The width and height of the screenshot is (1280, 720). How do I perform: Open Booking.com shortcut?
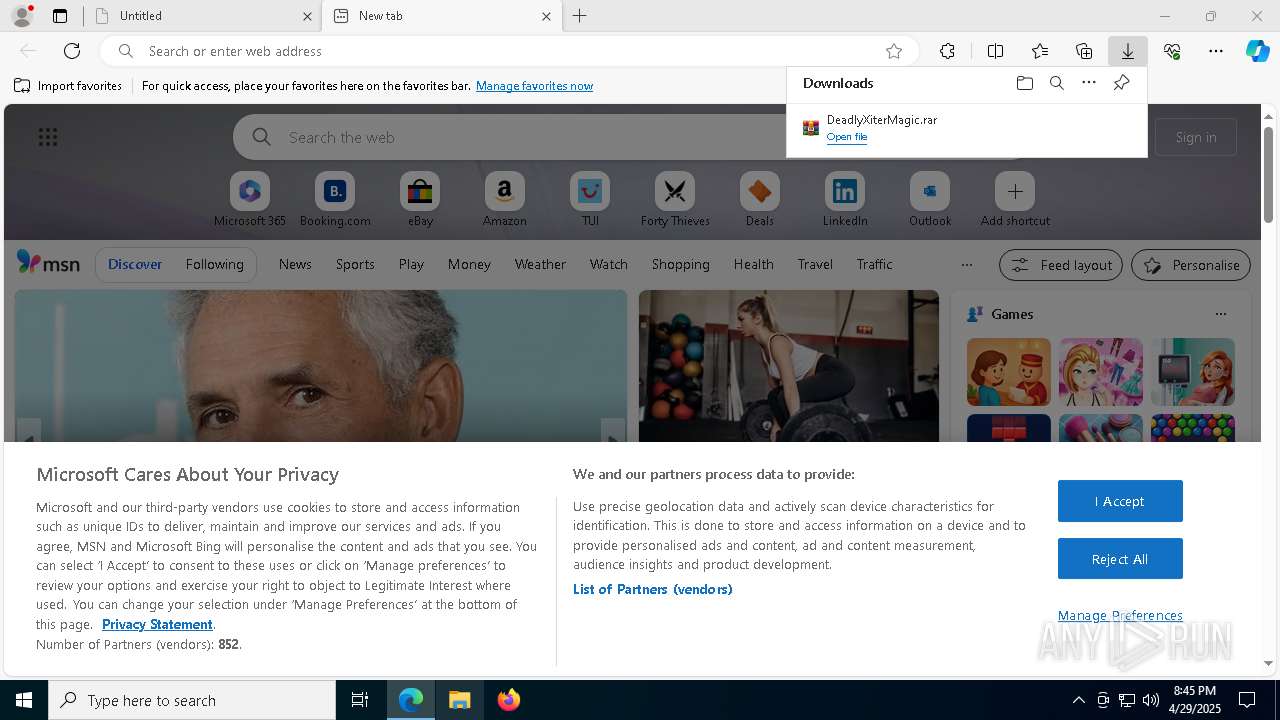click(x=335, y=200)
